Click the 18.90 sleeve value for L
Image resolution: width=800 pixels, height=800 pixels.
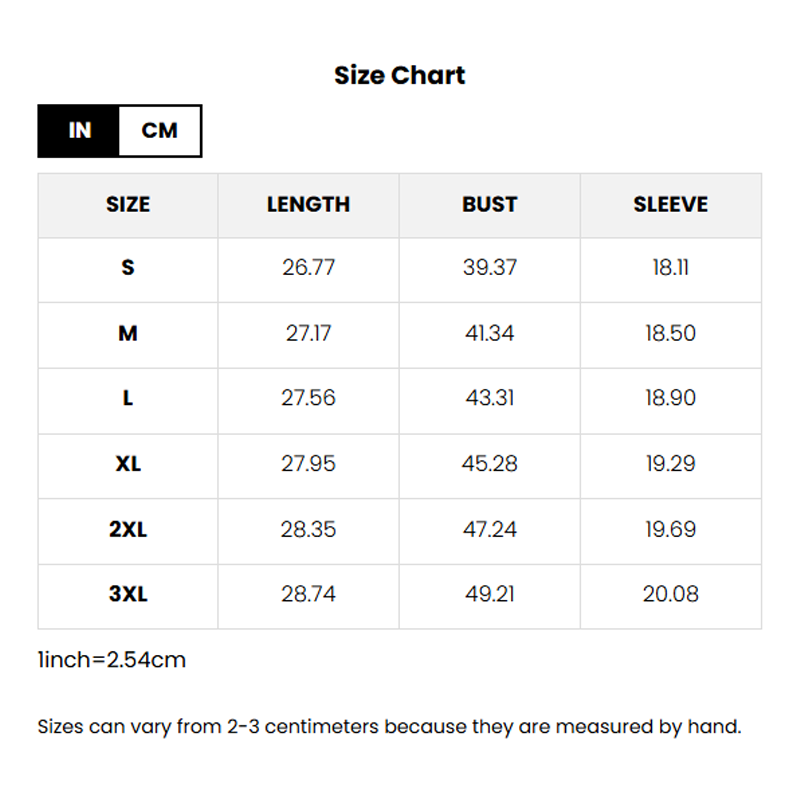[x=670, y=398]
